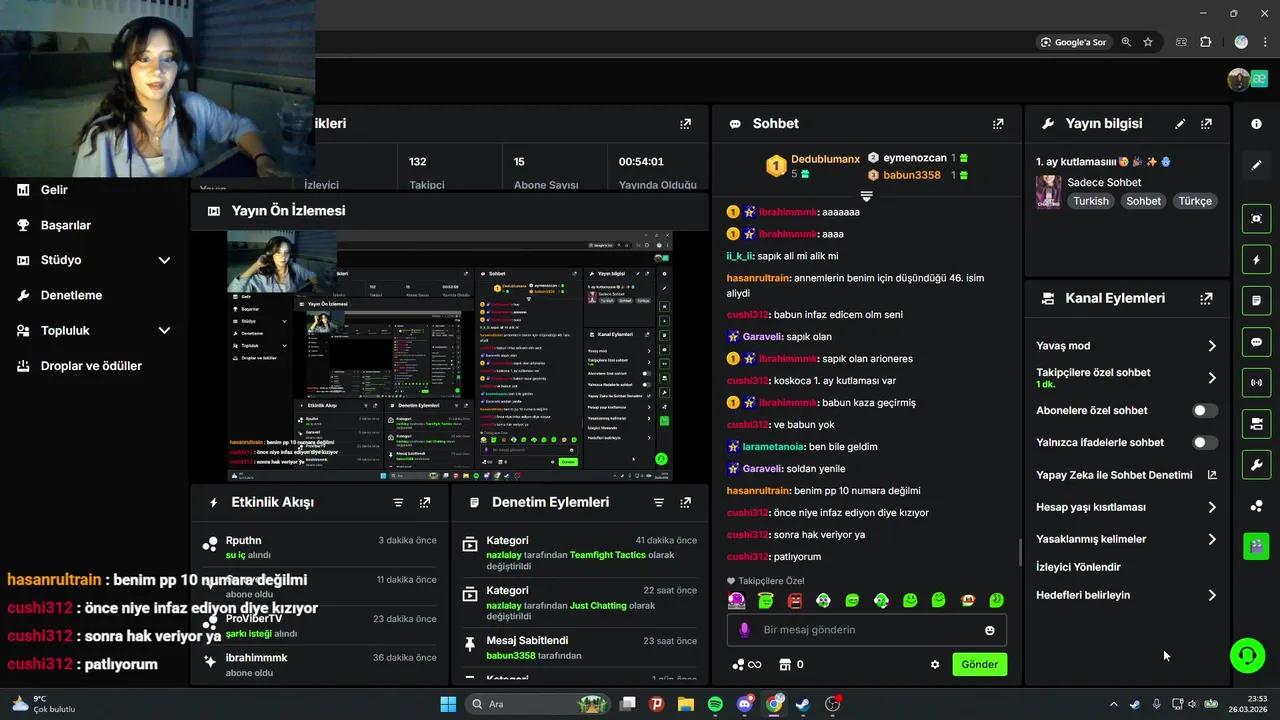Viewport: 1280px width, 720px height.
Task: Click the Bir mesaj gönderin input field
Action: (x=866, y=630)
